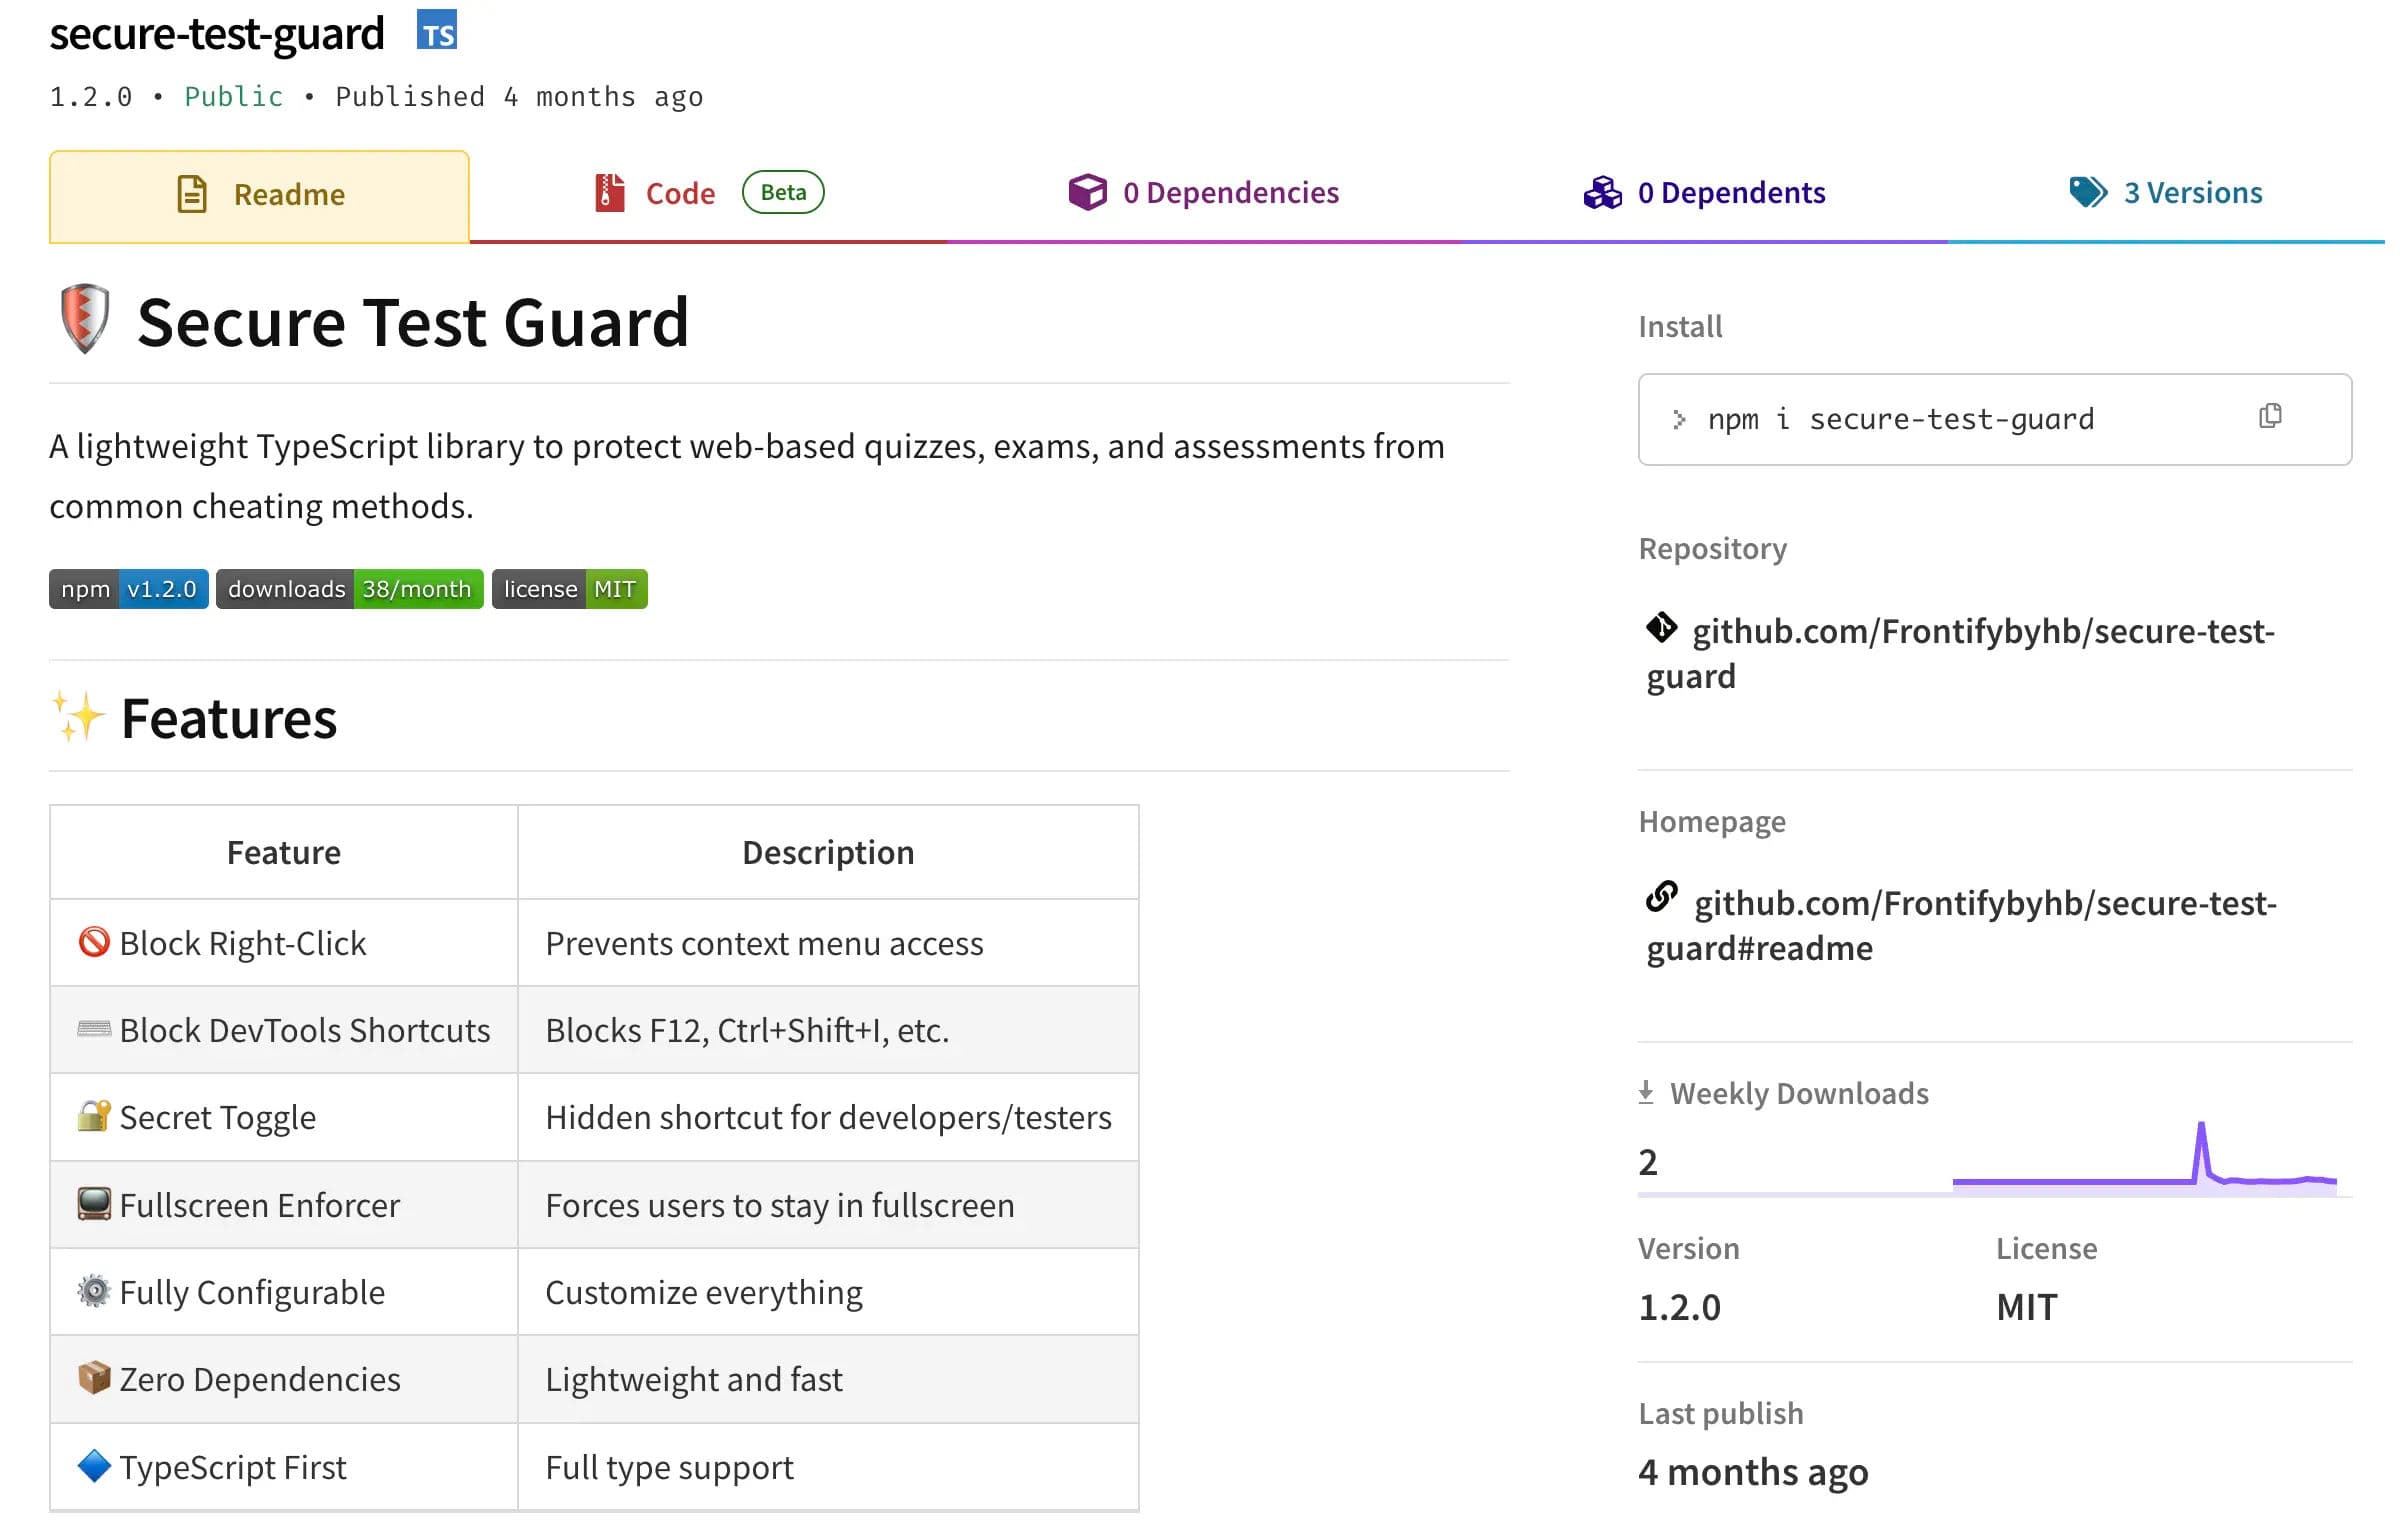Click the Readme document icon
2404x1526 pixels.
(192, 194)
